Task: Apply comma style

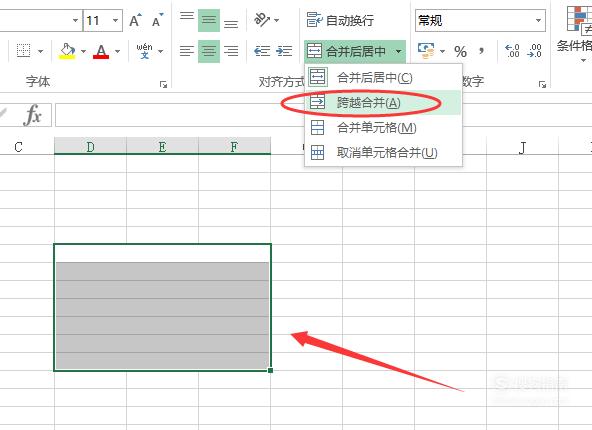Action: (x=481, y=51)
